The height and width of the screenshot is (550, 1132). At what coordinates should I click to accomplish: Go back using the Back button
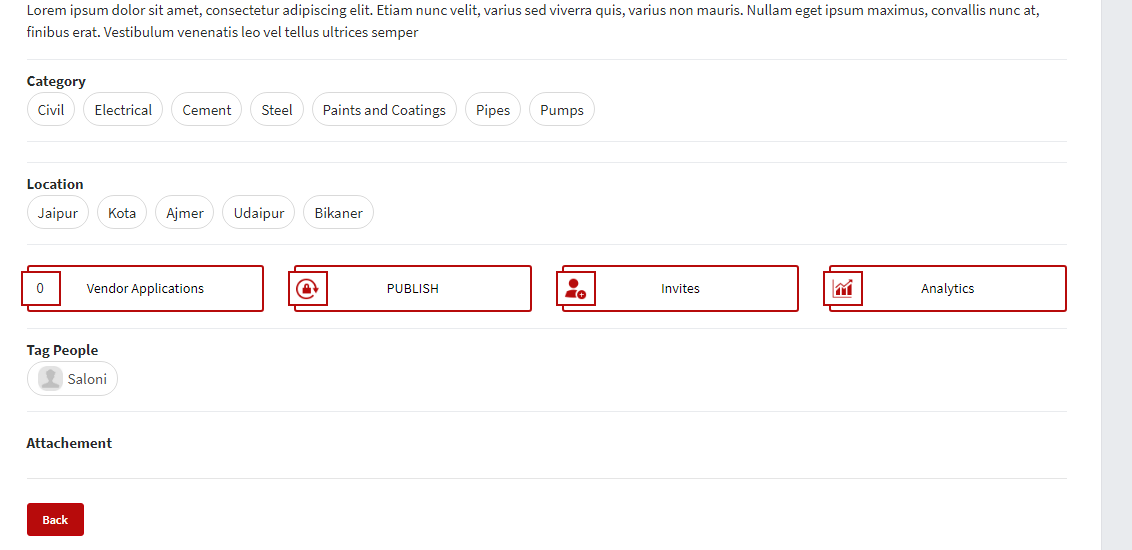pos(55,519)
